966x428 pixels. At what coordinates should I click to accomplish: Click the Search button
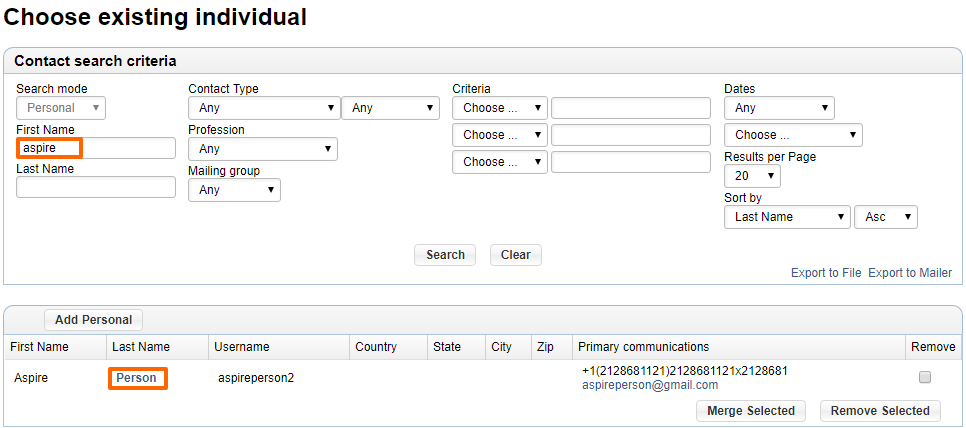(x=445, y=255)
